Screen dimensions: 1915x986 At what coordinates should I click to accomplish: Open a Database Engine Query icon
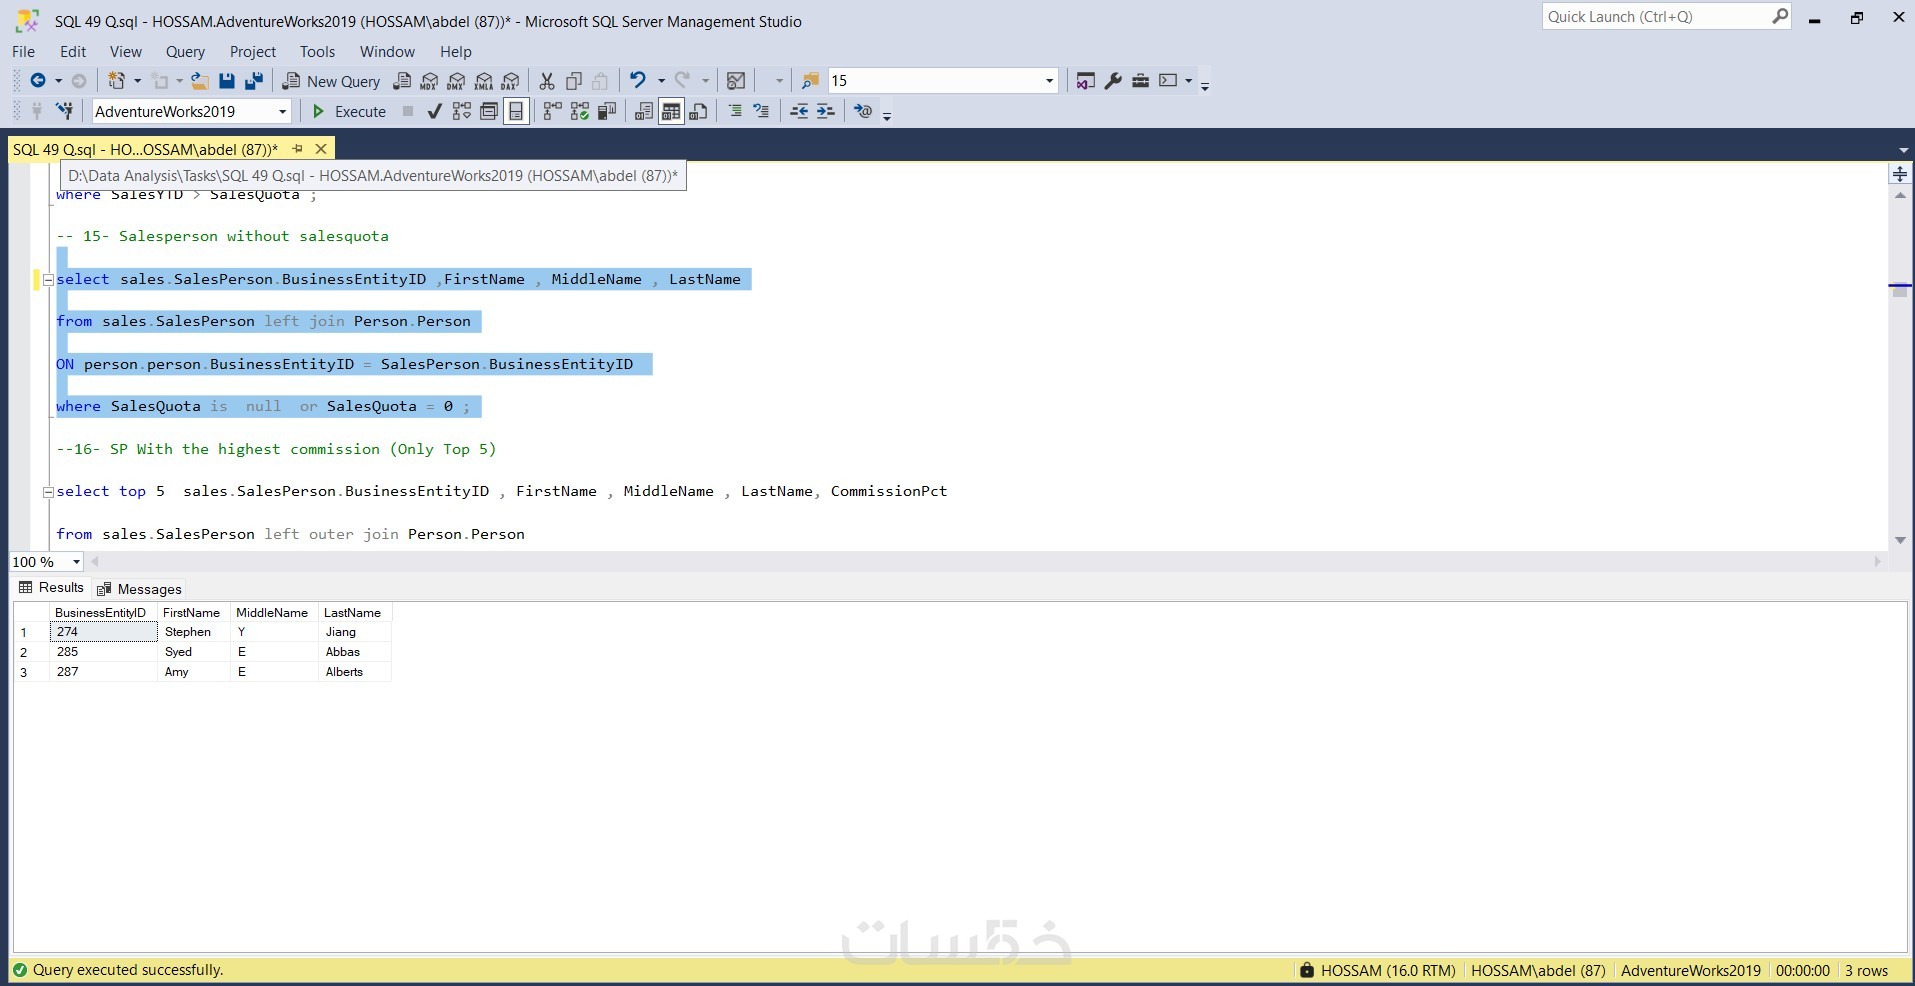point(402,81)
